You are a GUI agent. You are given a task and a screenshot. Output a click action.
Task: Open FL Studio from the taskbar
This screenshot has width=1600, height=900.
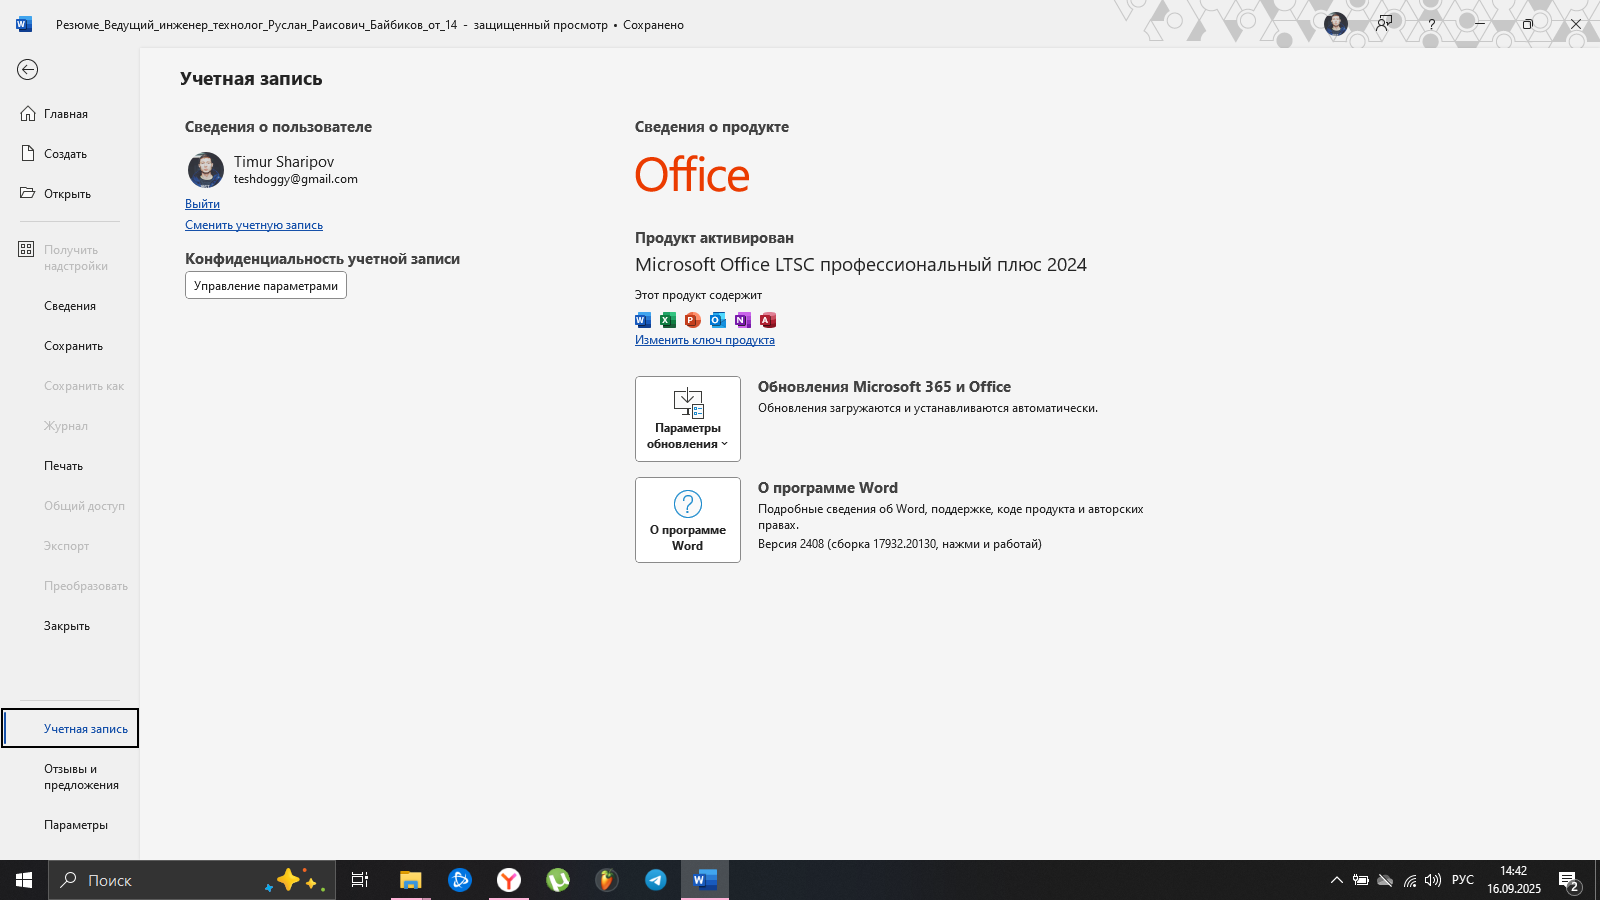pos(607,880)
